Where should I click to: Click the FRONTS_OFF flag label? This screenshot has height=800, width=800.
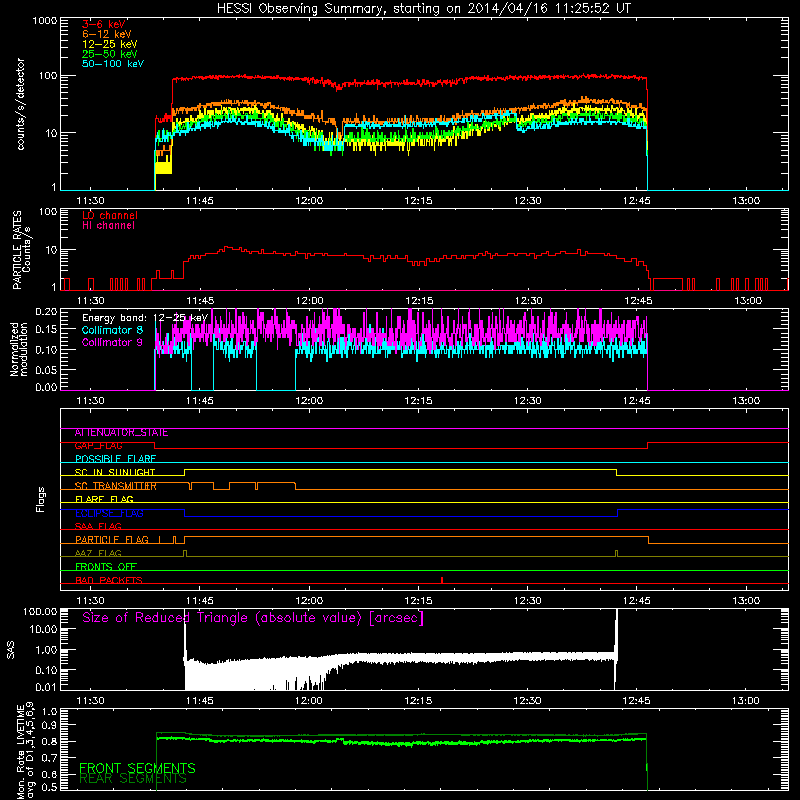[x=106, y=567]
